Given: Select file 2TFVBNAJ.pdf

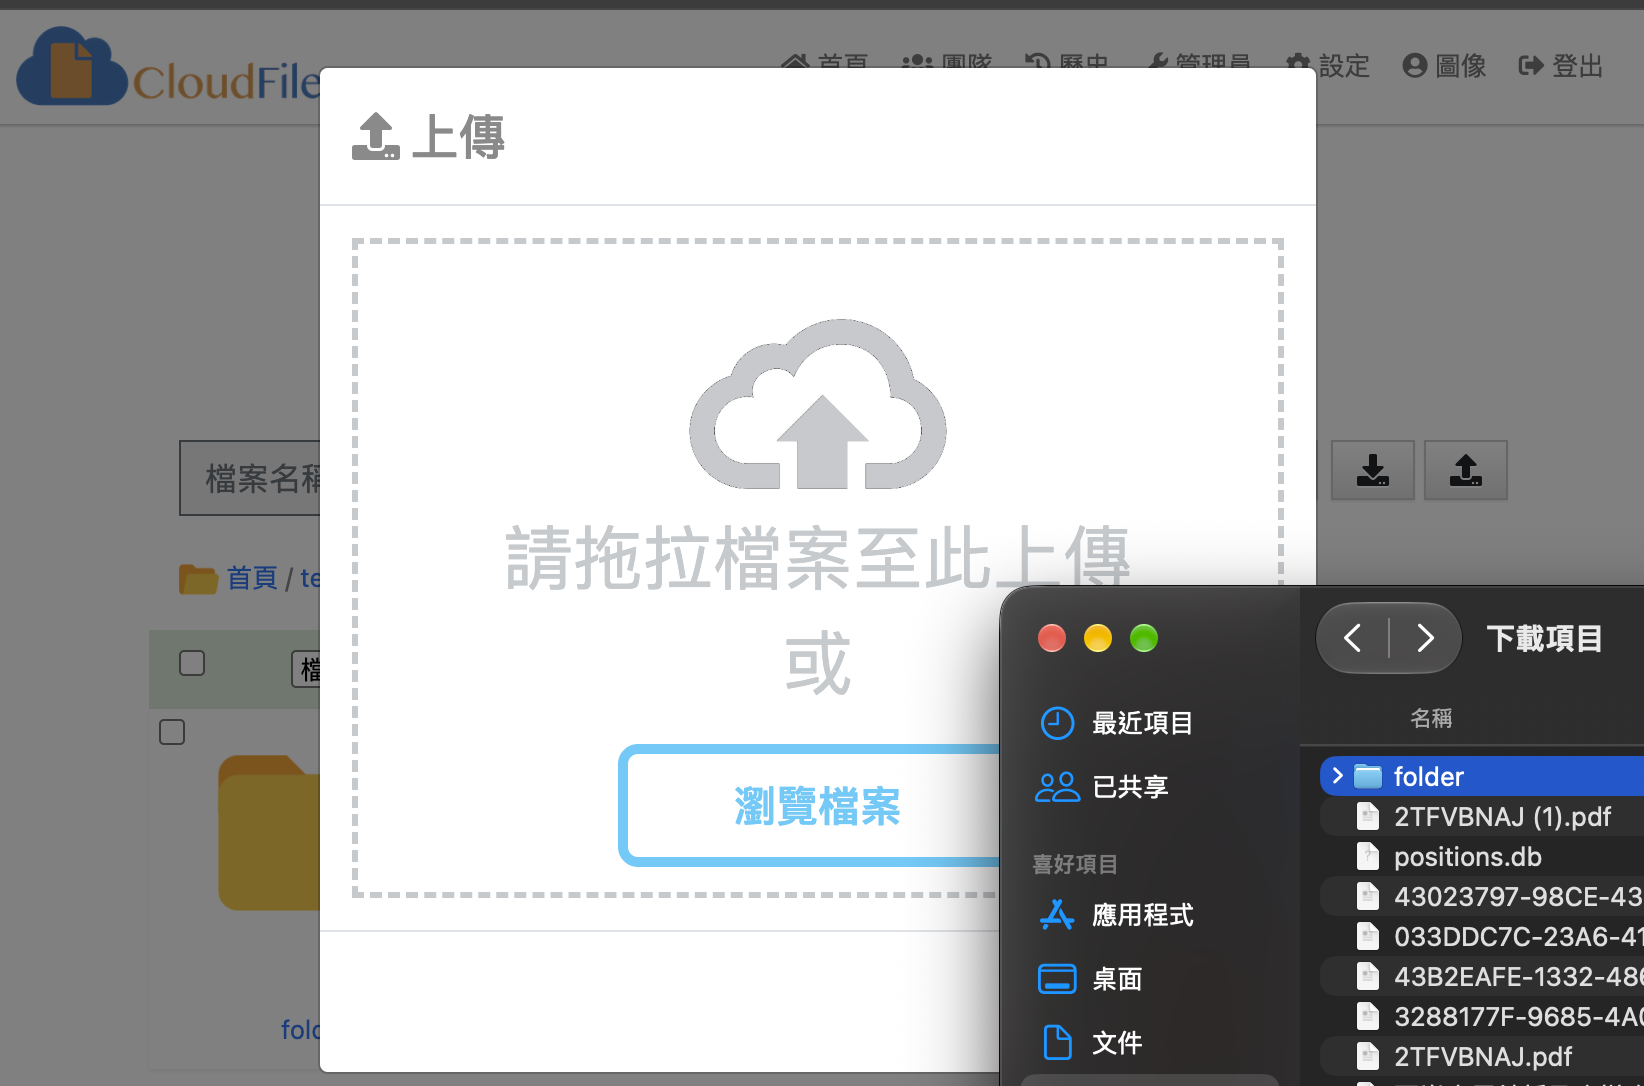Looking at the screenshot, I should coord(1482,1057).
